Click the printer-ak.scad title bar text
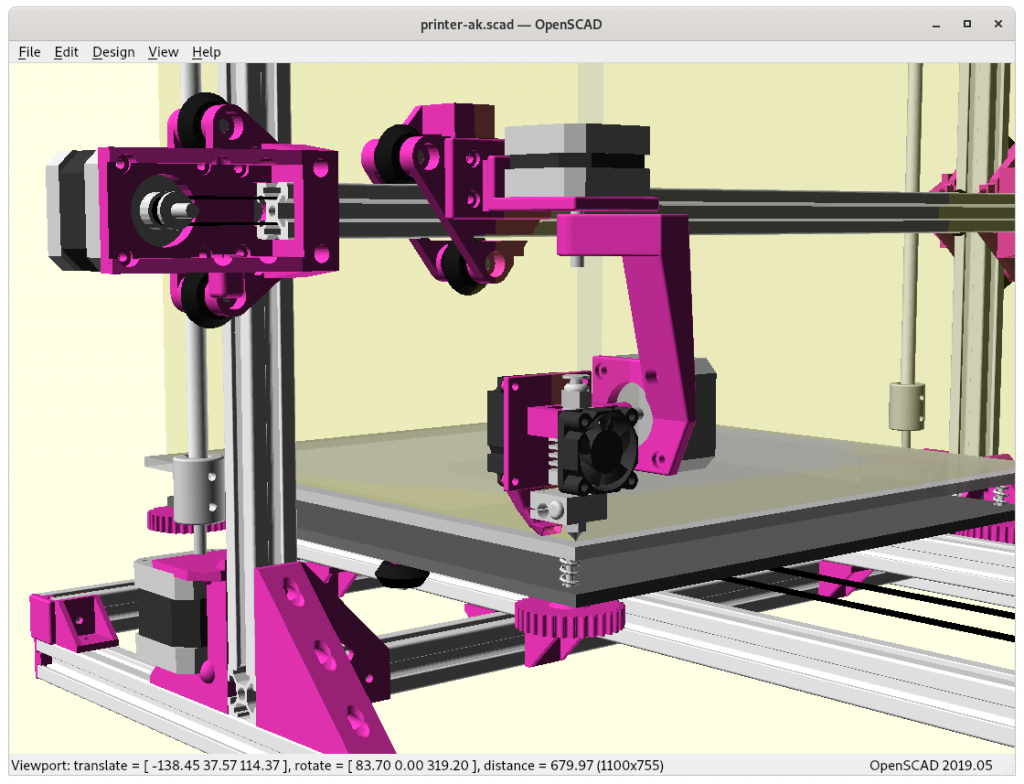This screenshot has width=1024, height=784. (x=511, y=25)
